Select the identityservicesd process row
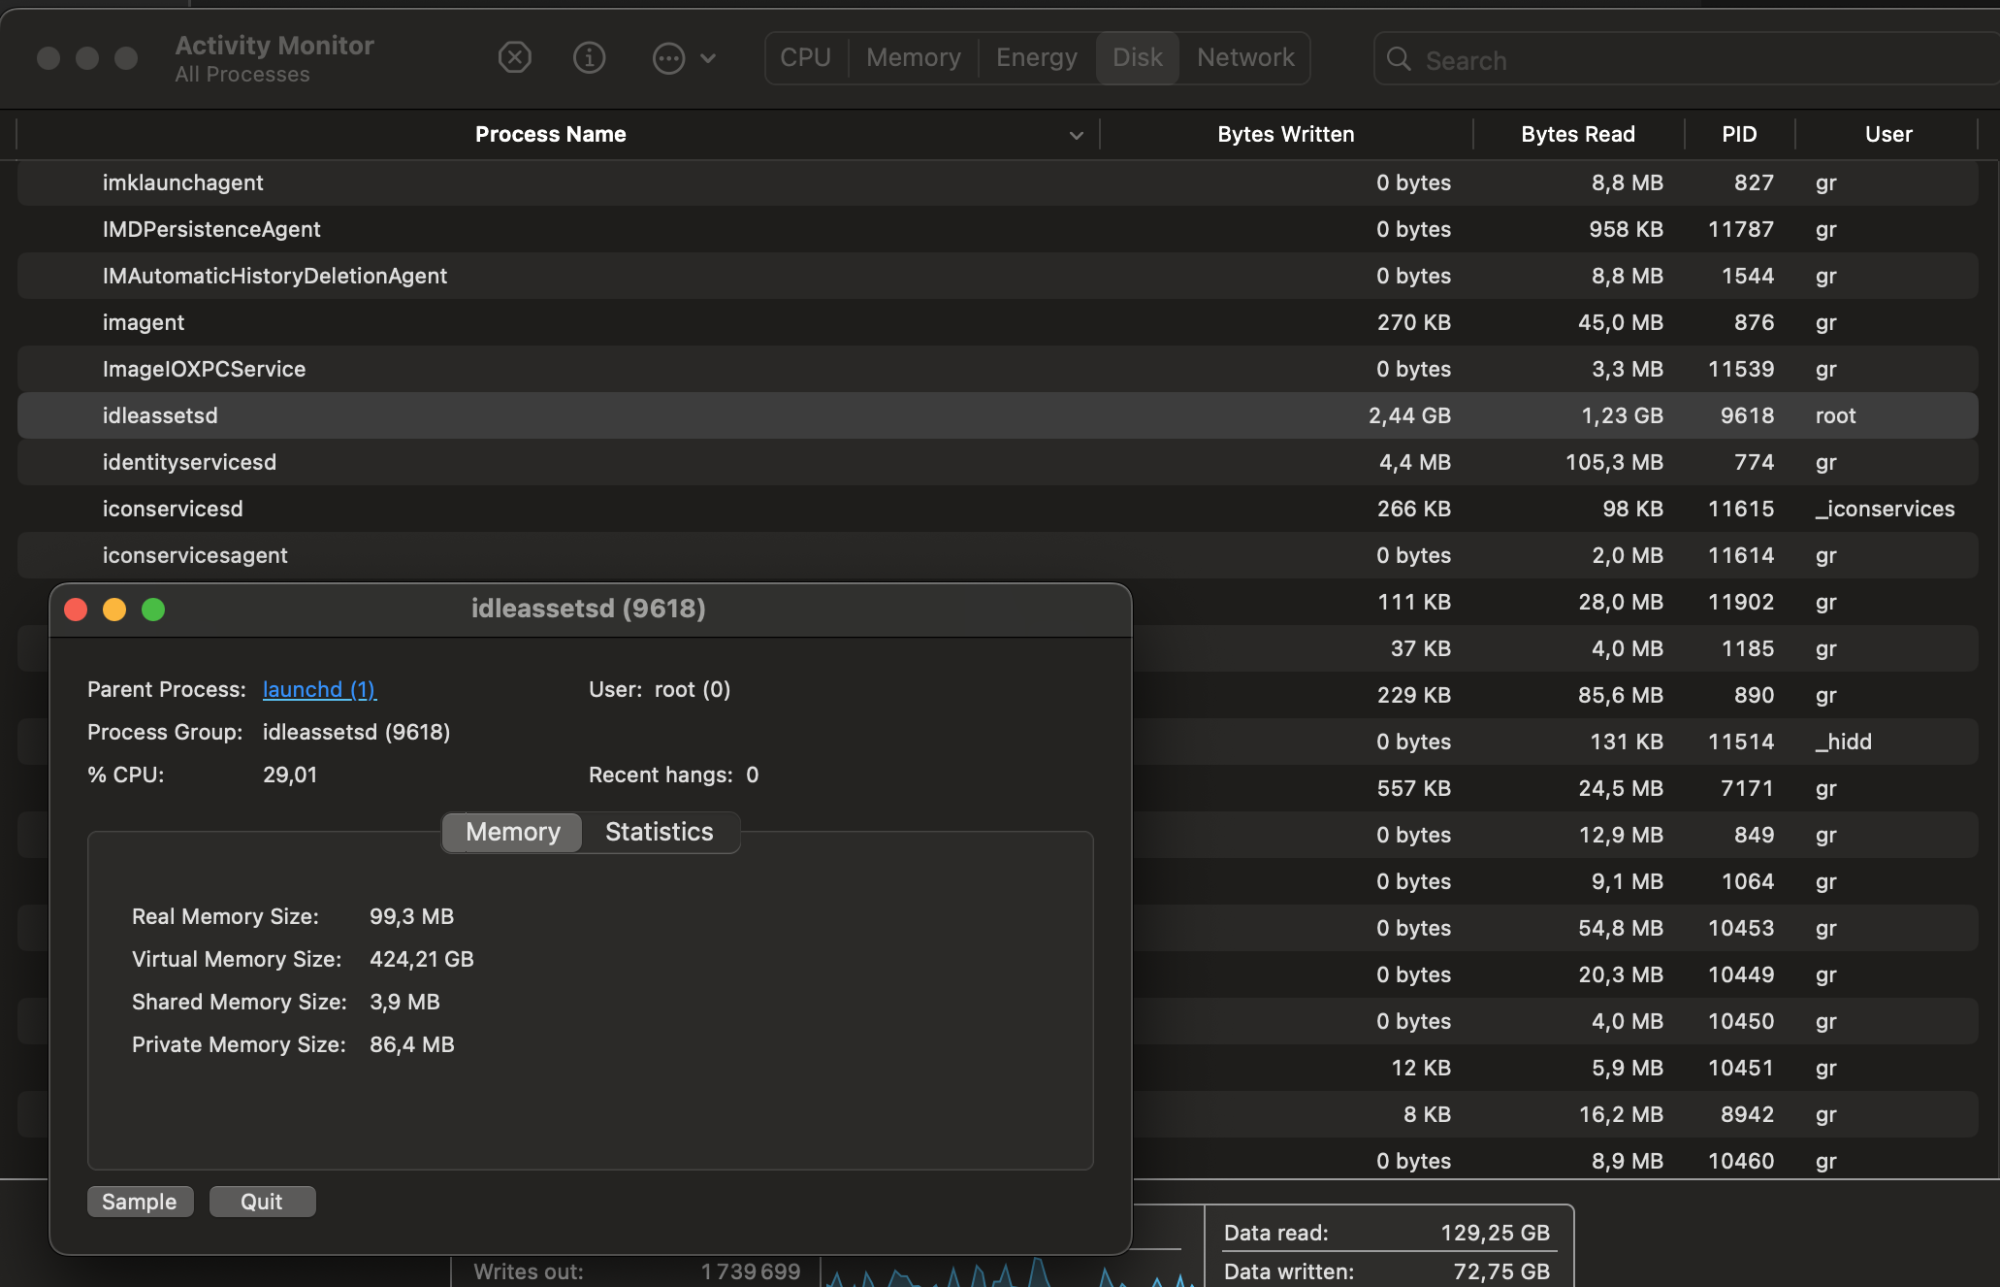Image resolution: width=2000 pixels, height=1287 pixels. coord(997,462)
